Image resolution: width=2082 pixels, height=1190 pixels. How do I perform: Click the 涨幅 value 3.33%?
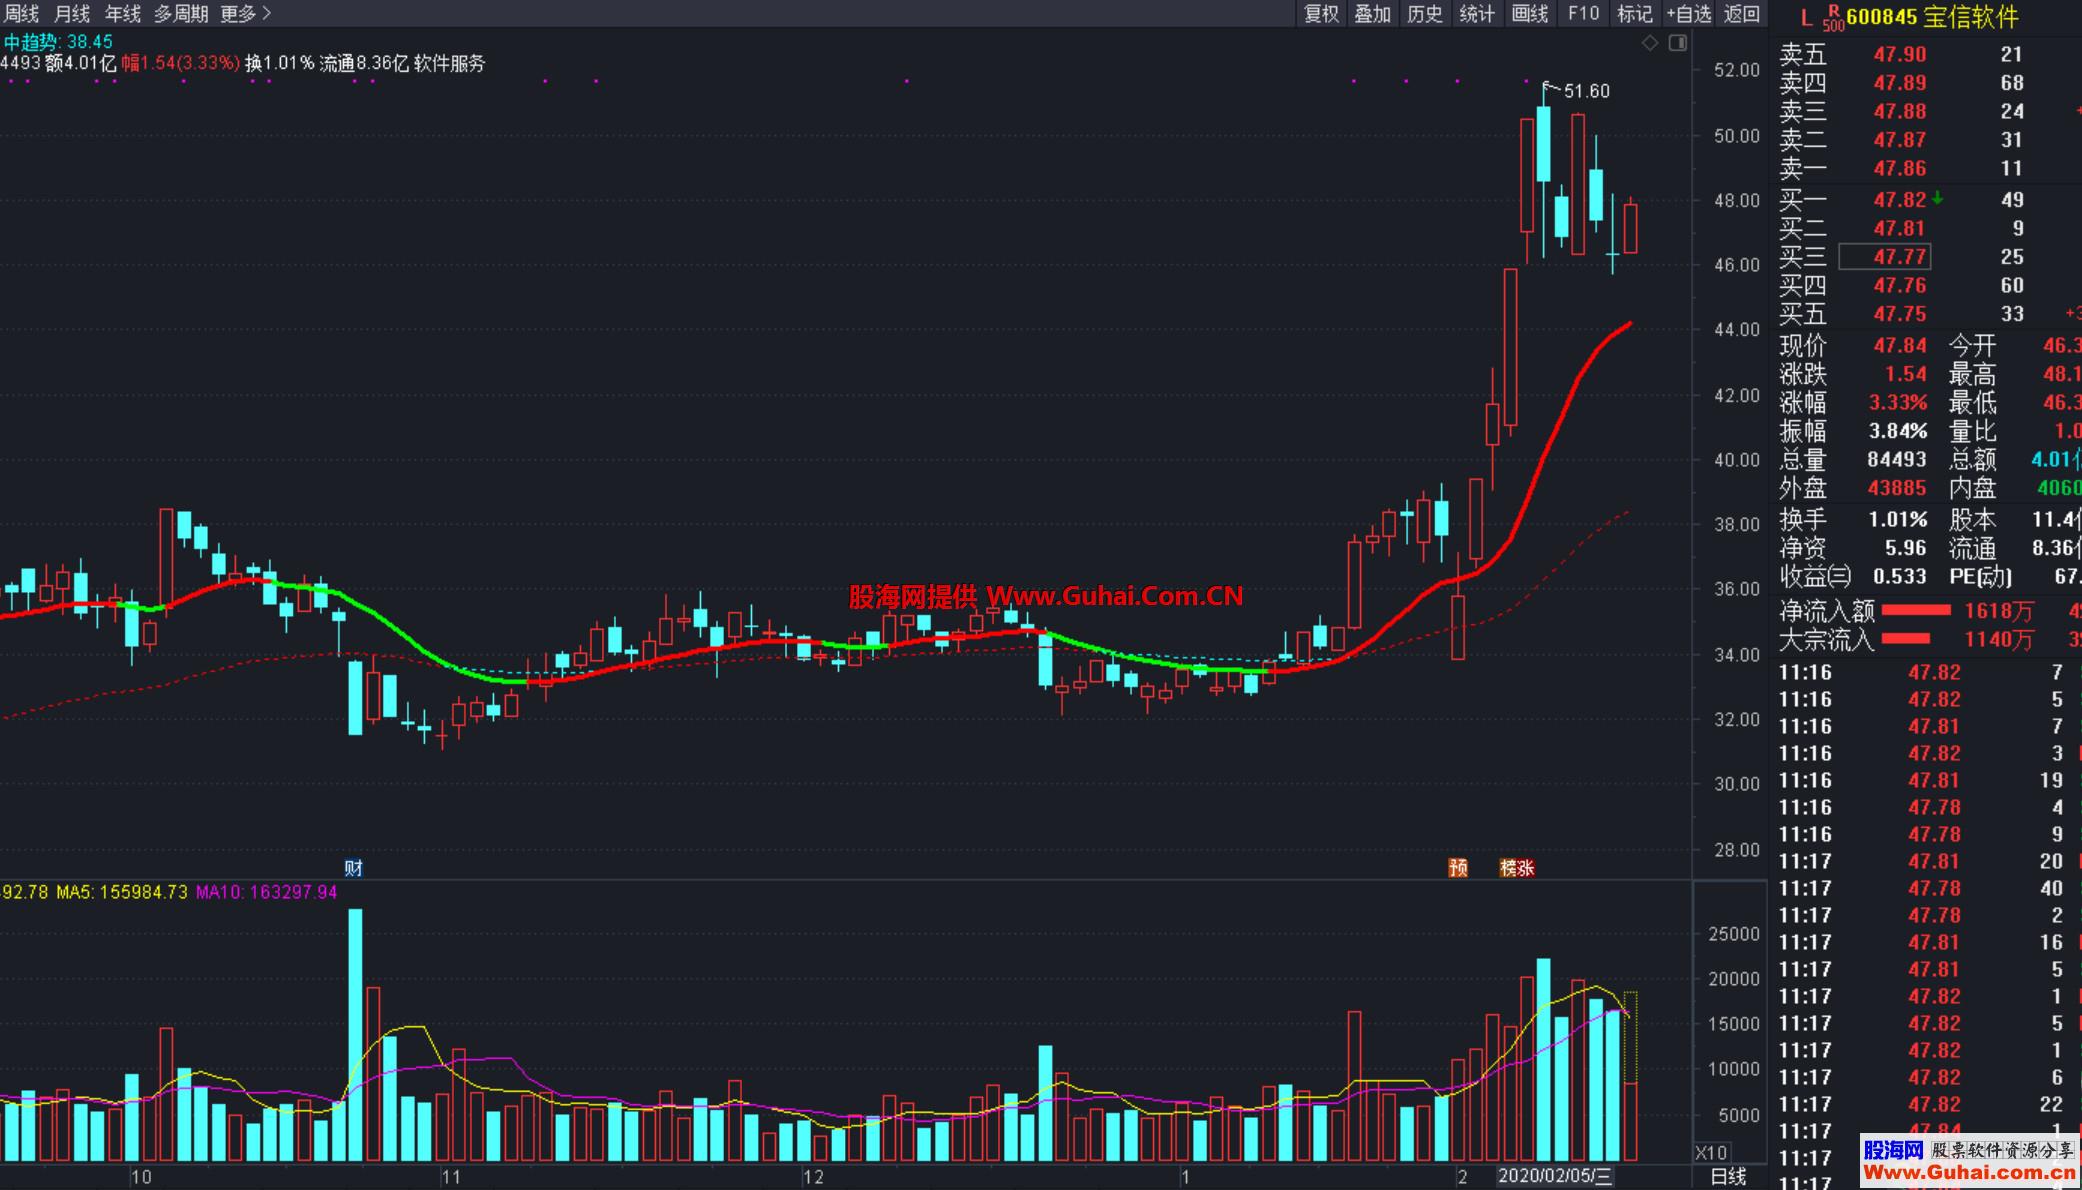coord(1897,402)
